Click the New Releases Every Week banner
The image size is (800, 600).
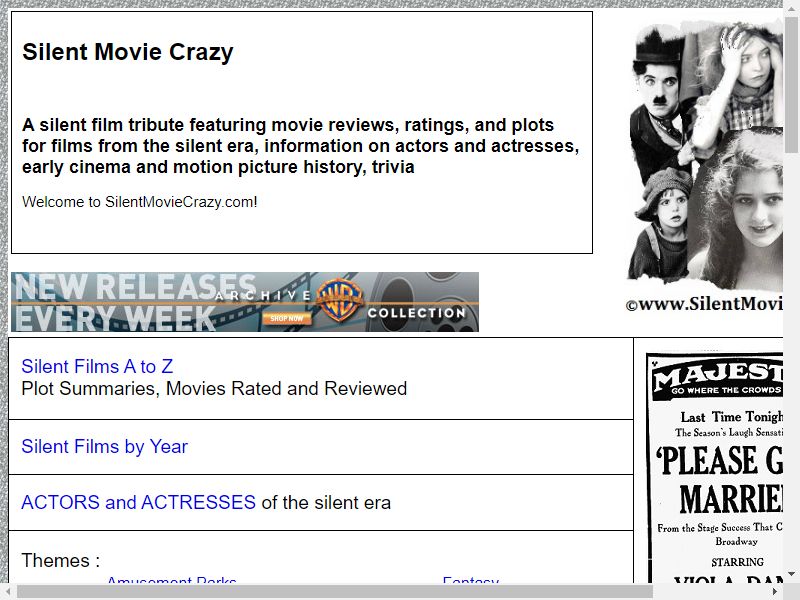coord(245,302)
